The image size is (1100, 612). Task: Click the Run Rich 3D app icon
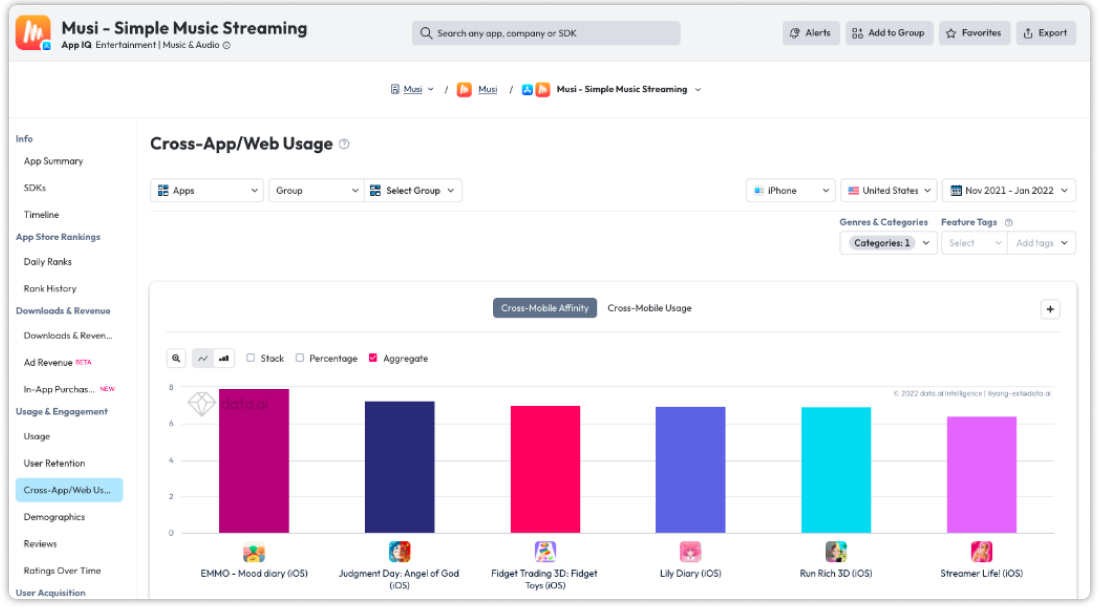(x=836, y=552)
